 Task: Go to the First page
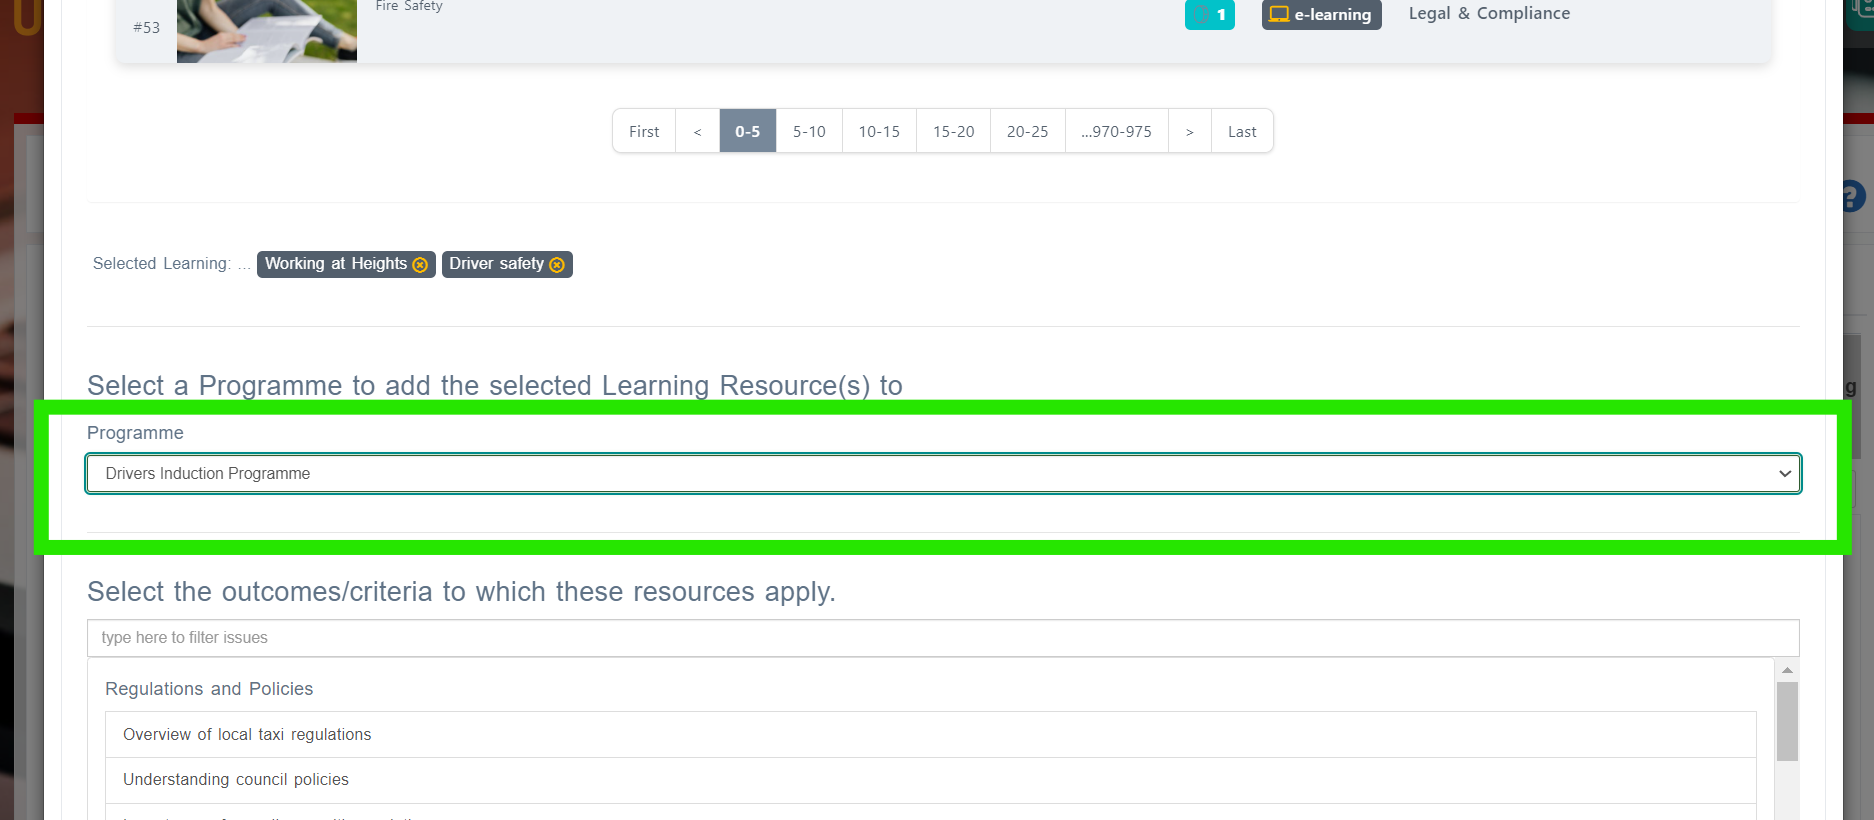[x=644, y=131]
